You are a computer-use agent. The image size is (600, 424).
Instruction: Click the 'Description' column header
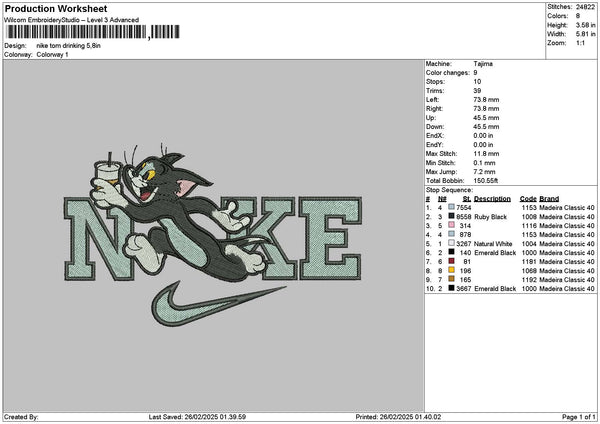tap(492, 199)
